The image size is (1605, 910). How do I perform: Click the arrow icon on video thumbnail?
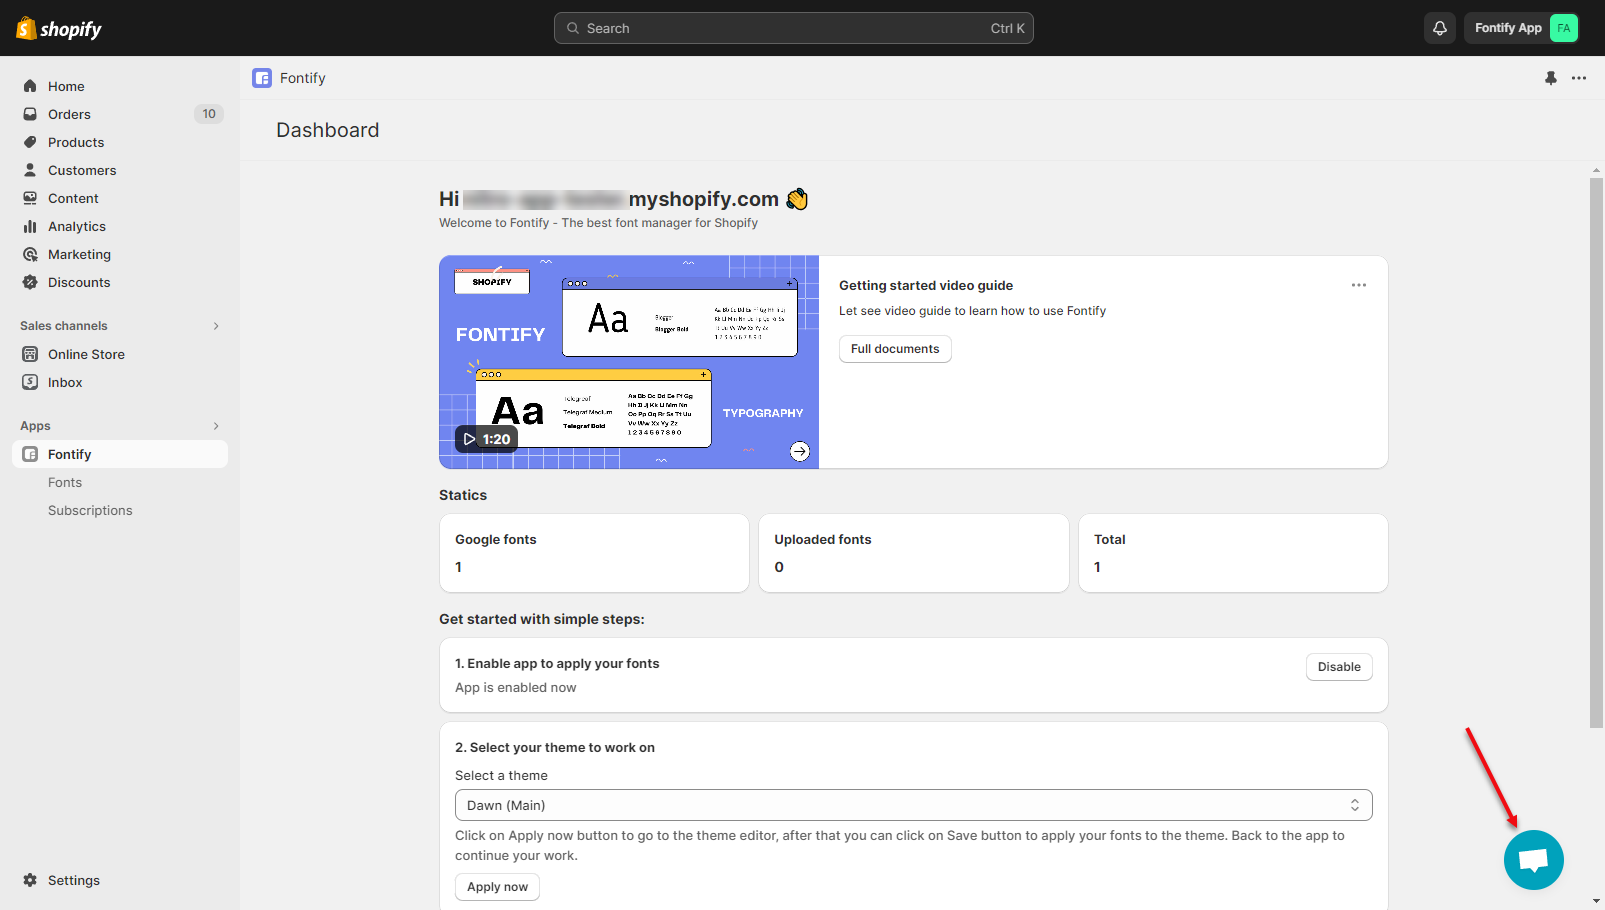coord(799,451)
